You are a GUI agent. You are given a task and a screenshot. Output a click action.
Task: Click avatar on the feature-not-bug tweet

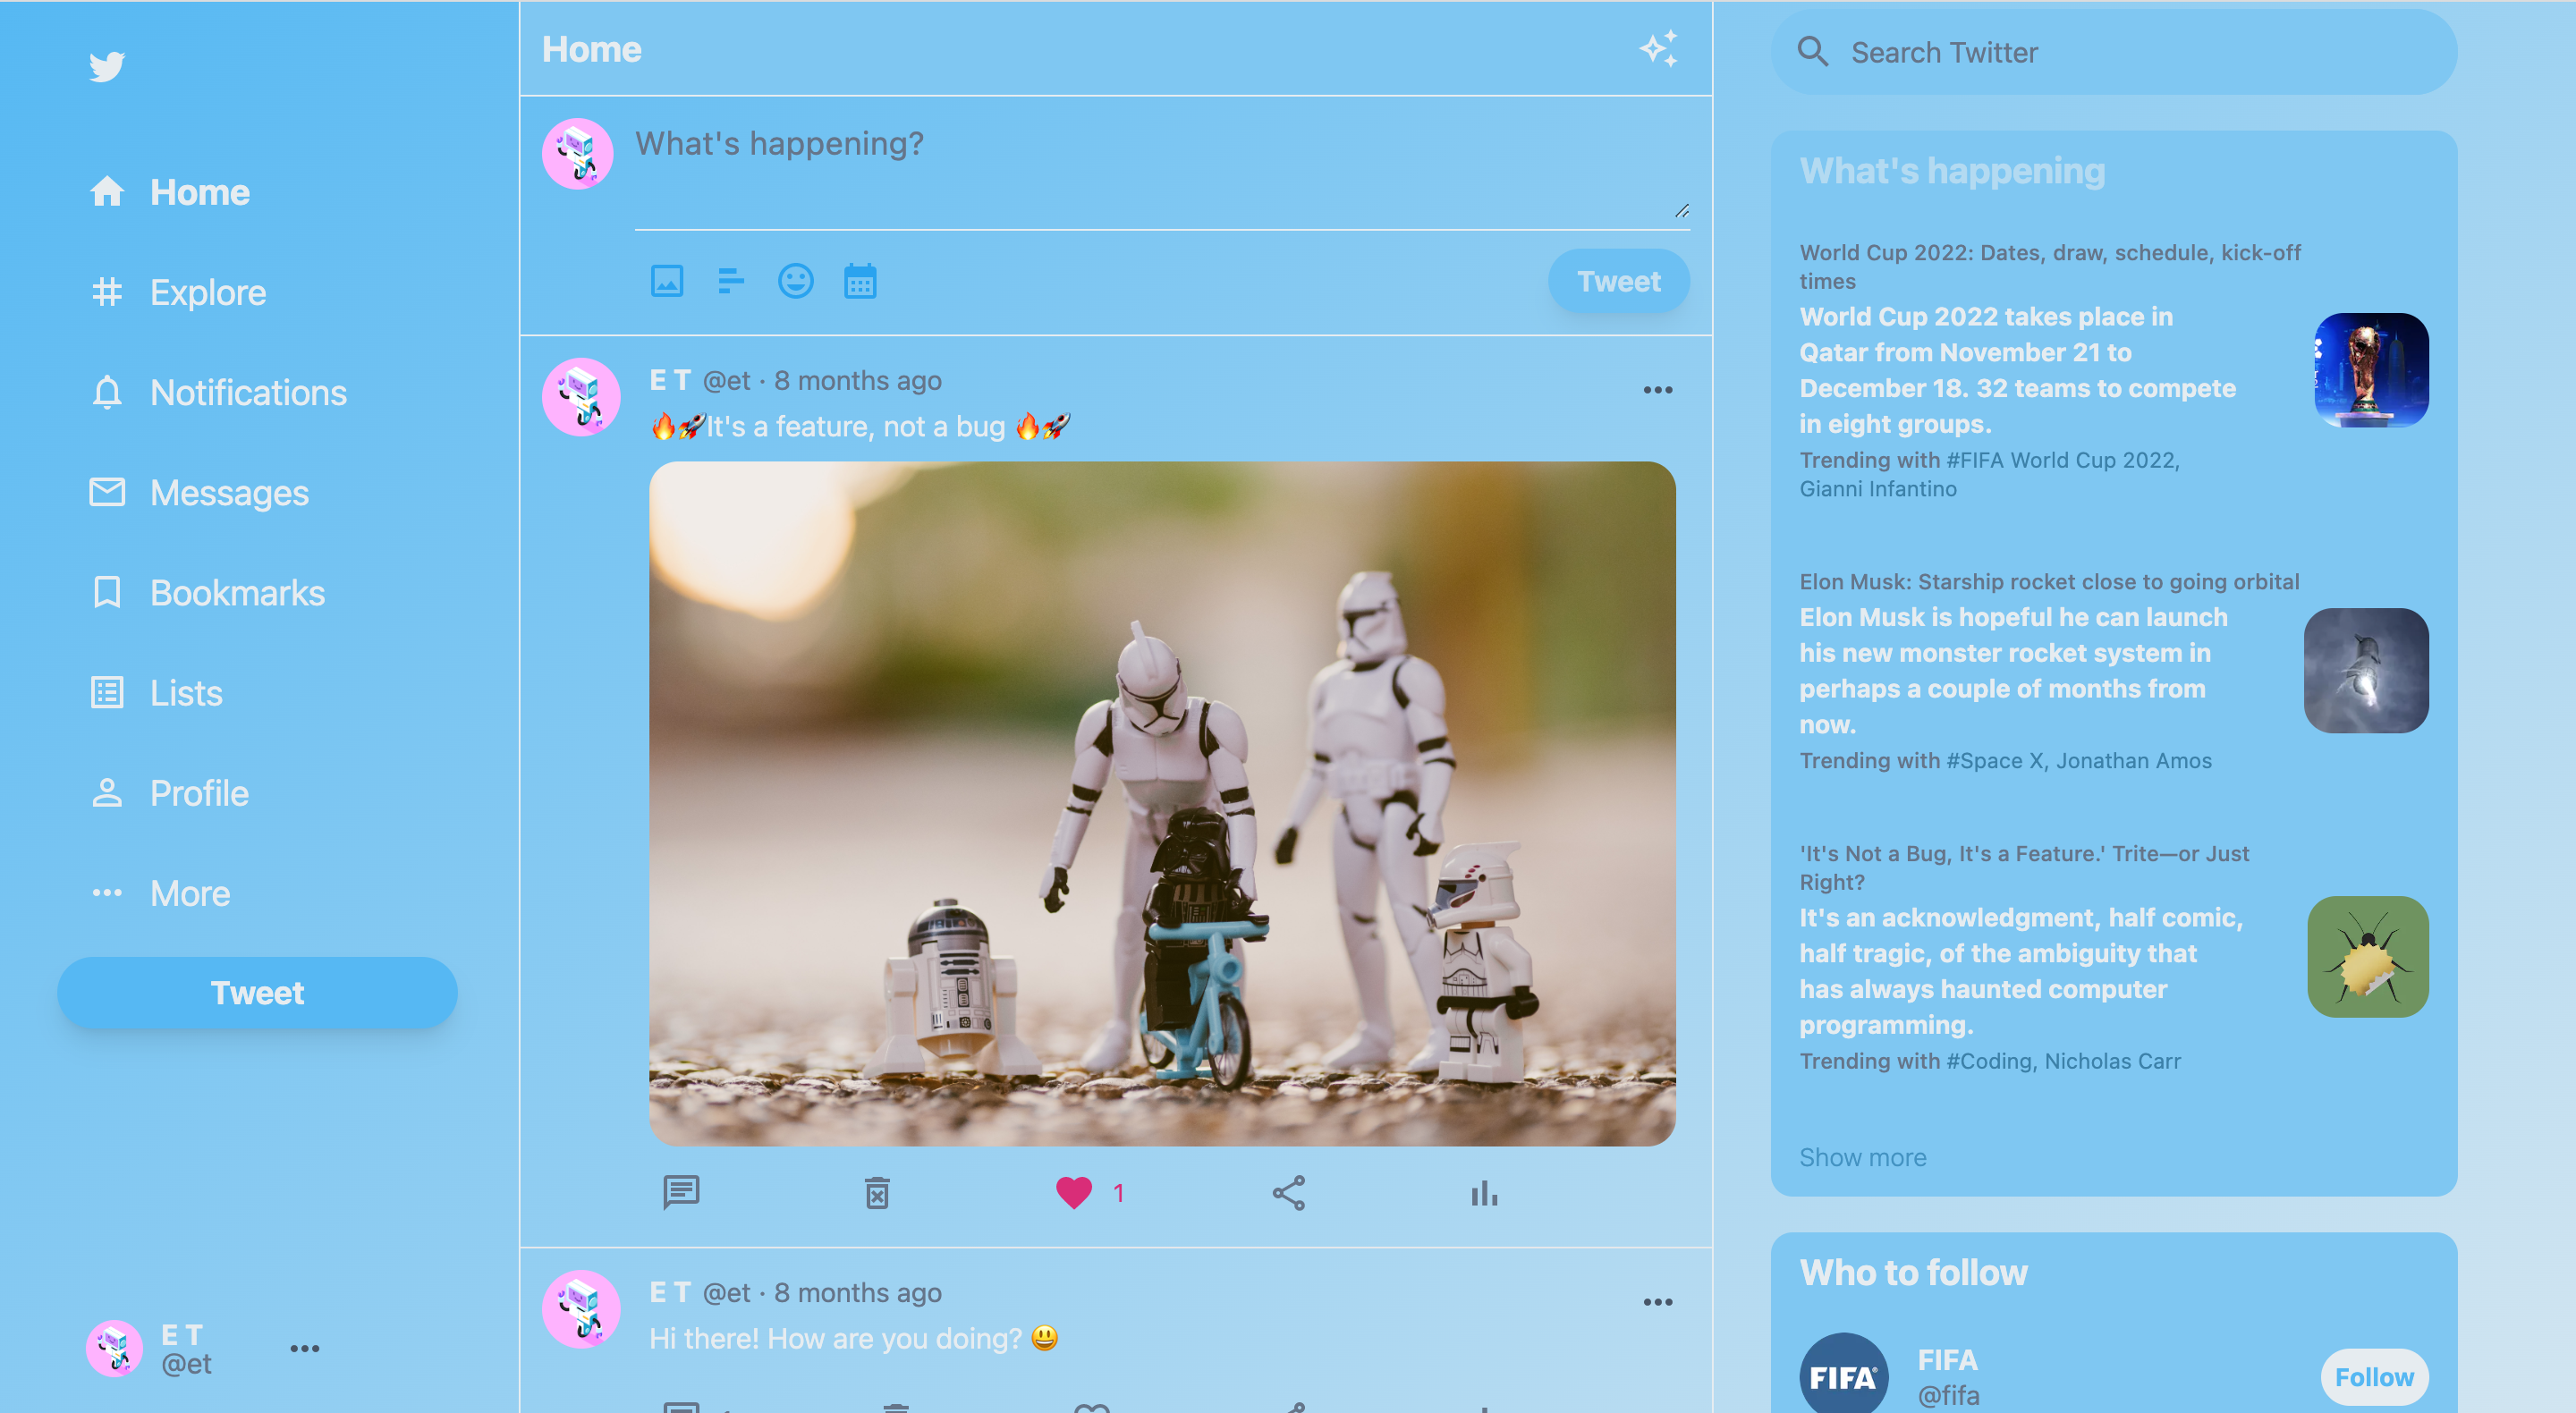click(581, 396)
